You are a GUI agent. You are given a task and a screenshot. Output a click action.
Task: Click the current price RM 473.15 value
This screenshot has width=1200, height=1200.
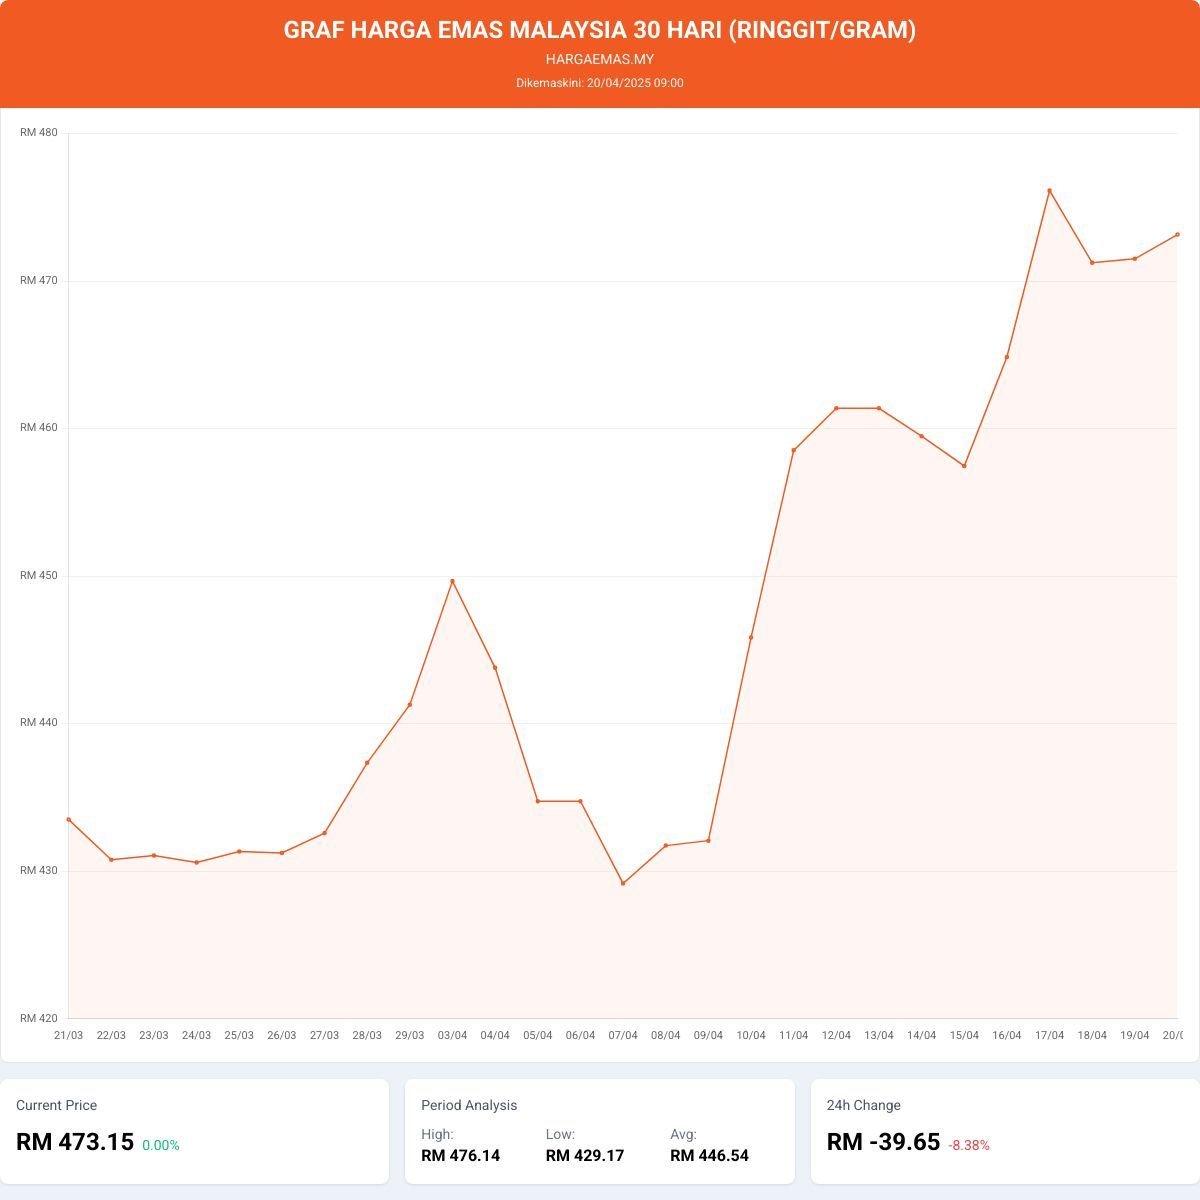(75, 1142)
